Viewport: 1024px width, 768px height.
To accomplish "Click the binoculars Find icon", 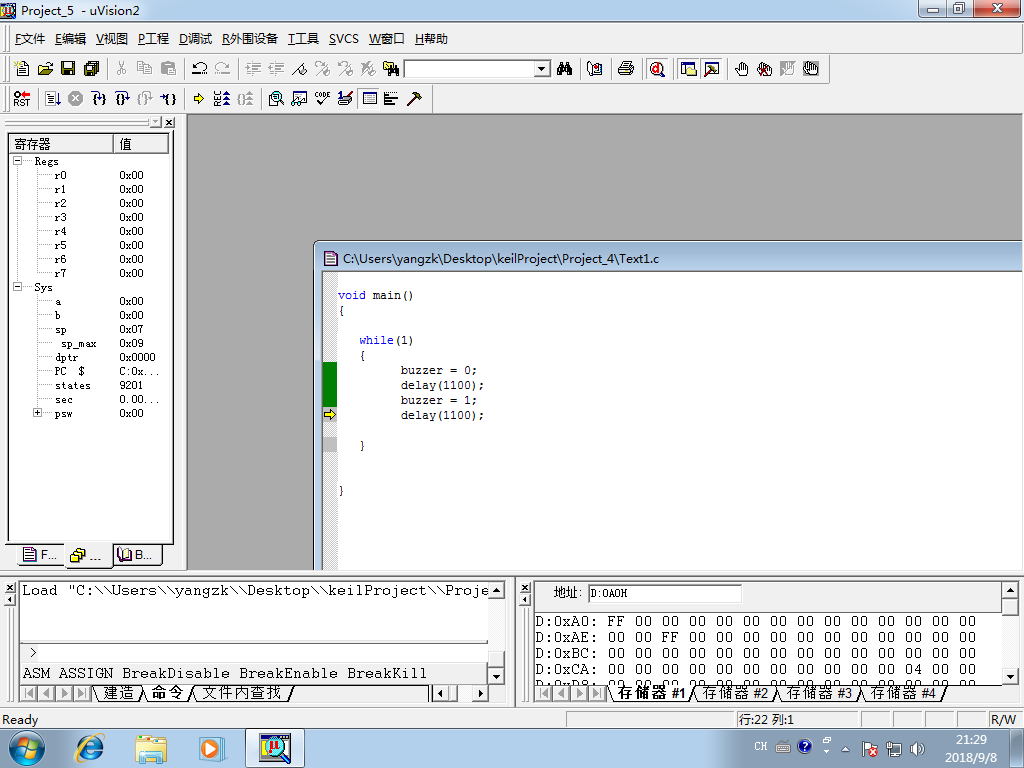I will coord(565,69).
